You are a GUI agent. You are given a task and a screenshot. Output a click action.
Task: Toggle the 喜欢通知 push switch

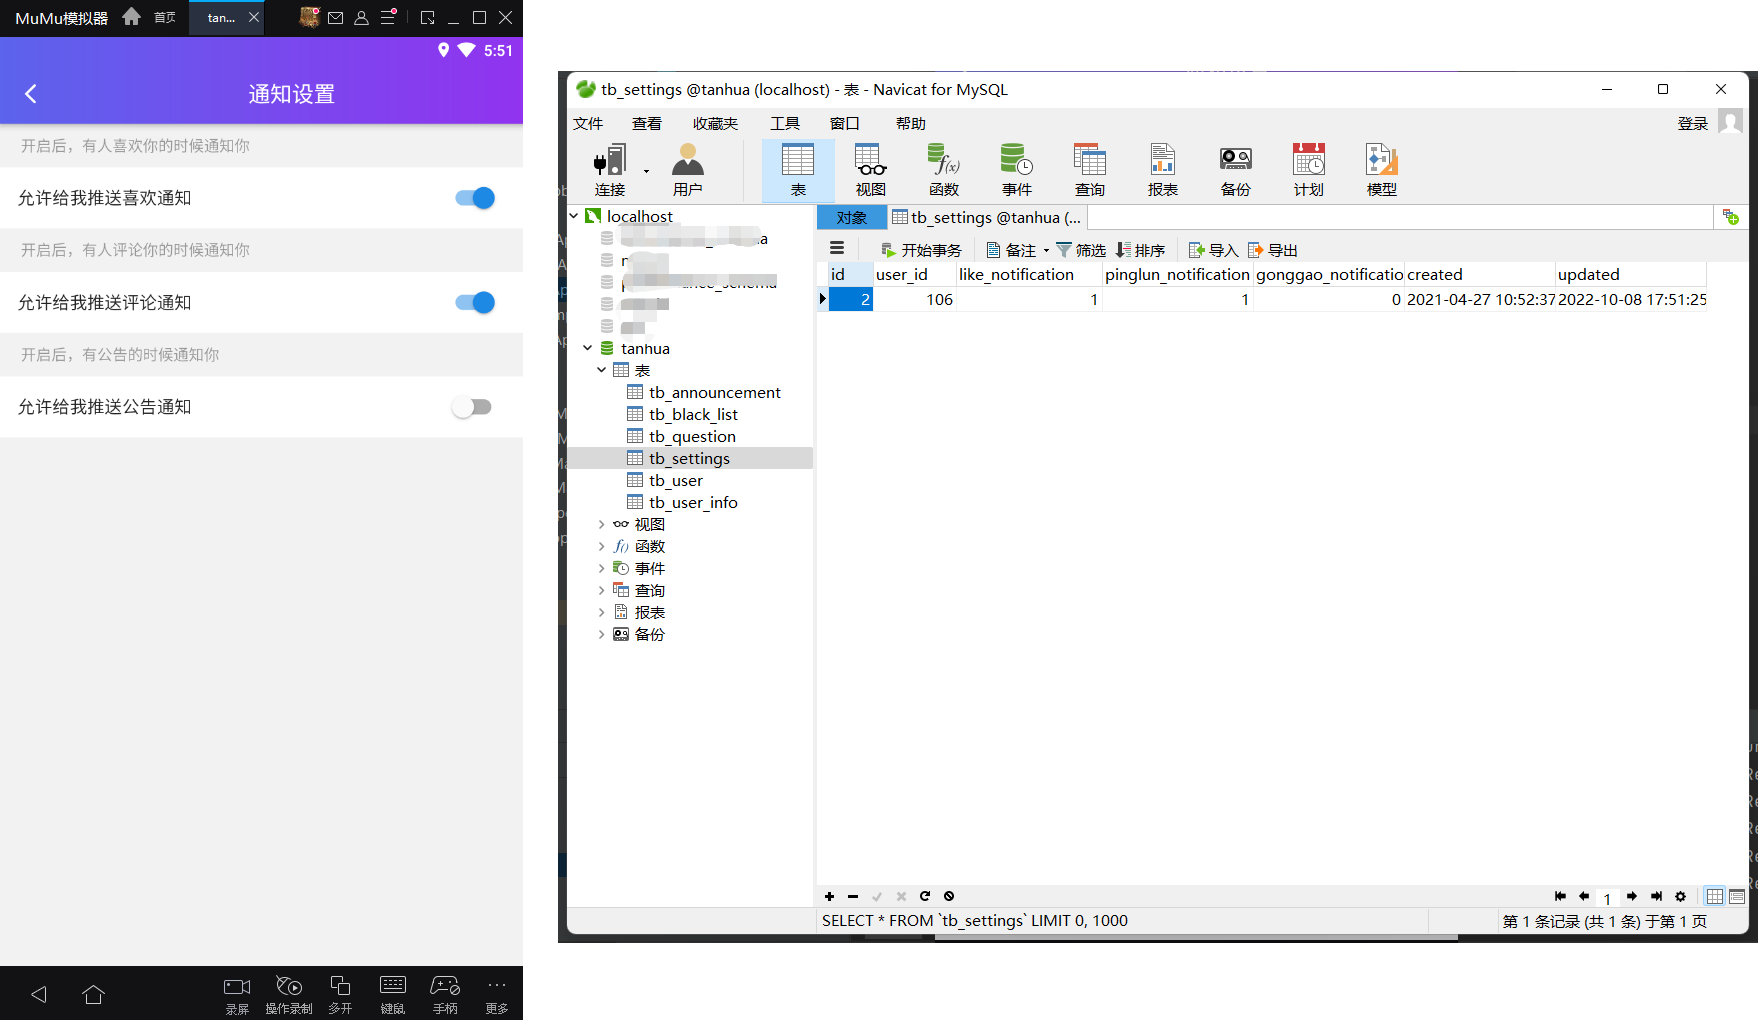point(475,198)
